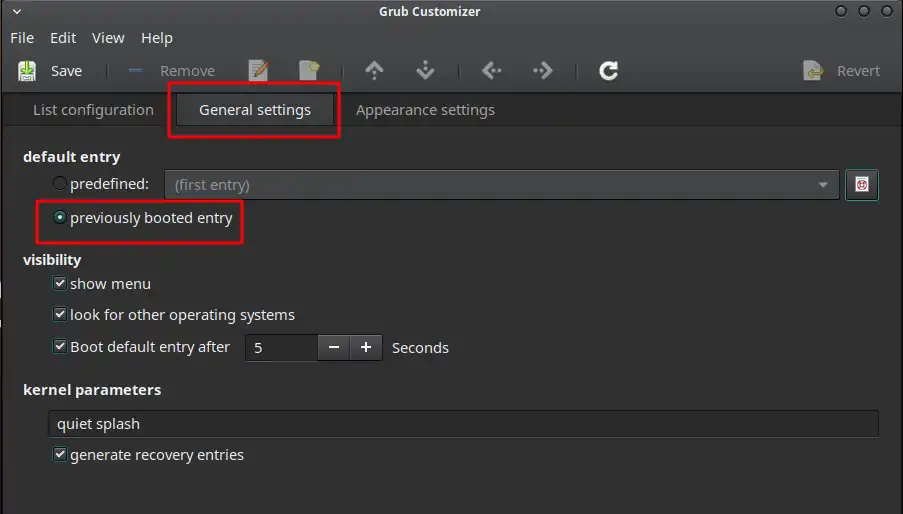Click the Revert text label

pyautogui.click(x=858, y=71)
